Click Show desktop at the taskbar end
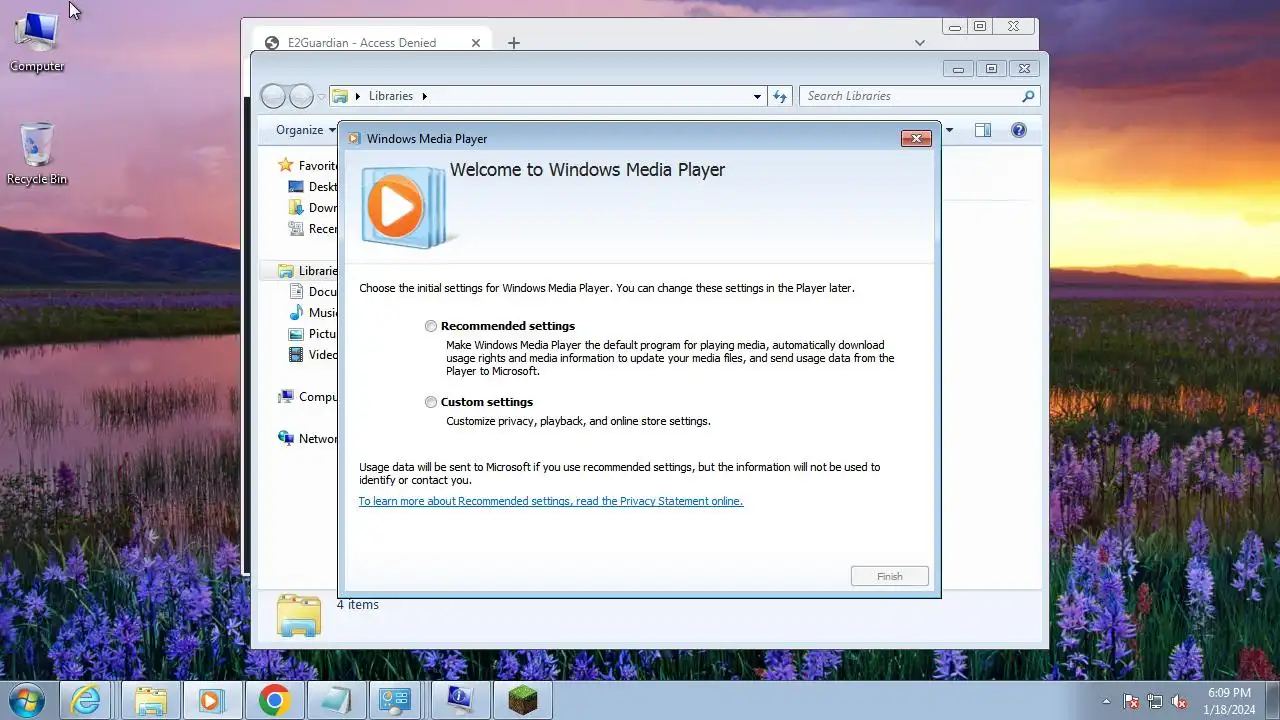Viewport: 1280px width, 720px height. [x=1272, y=700]
